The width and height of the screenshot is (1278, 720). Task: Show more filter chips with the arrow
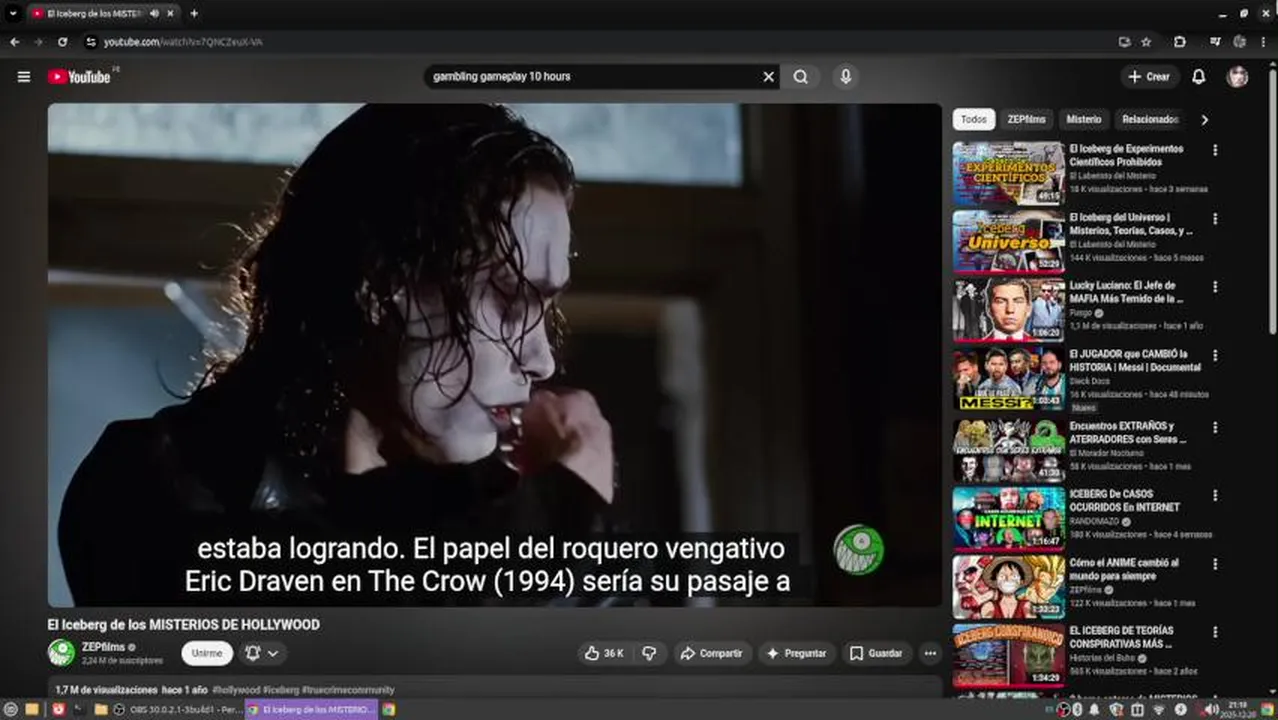[1204, 120]
